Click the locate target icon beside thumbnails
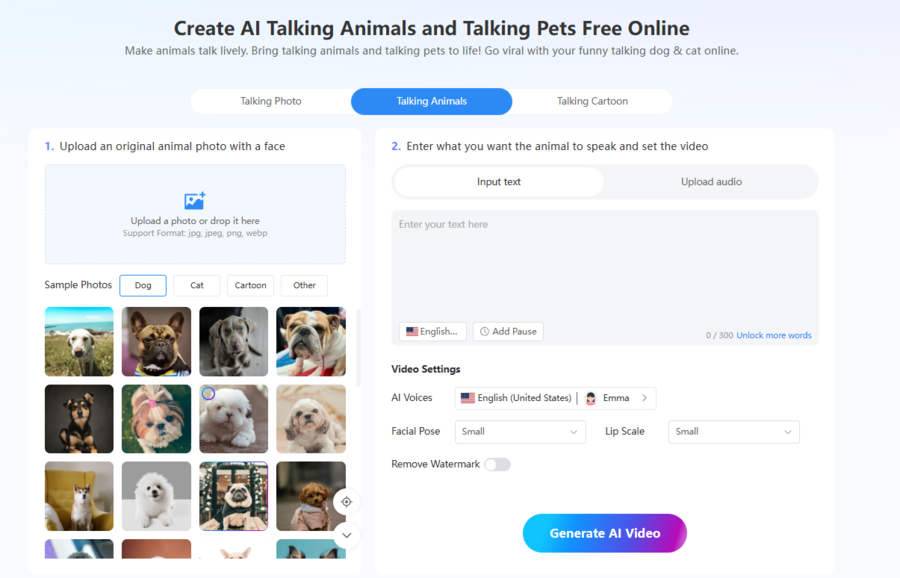This screenshot has width=900, height=578. (347, 502)
